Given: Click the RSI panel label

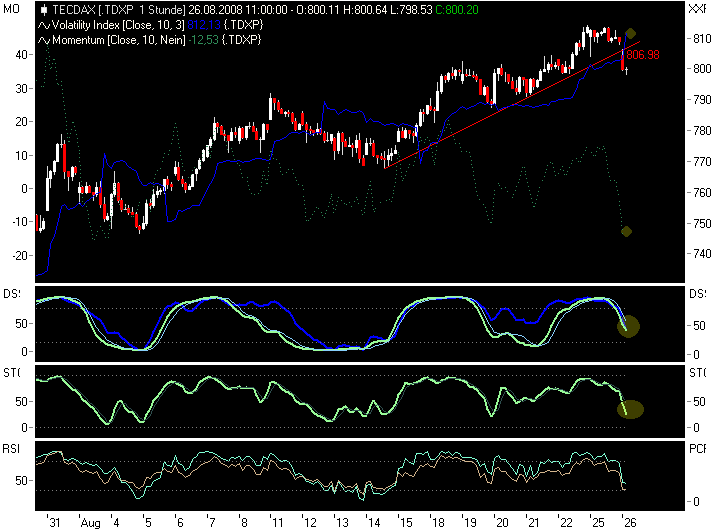Looking at the screenshot, I should pos(11,448).
